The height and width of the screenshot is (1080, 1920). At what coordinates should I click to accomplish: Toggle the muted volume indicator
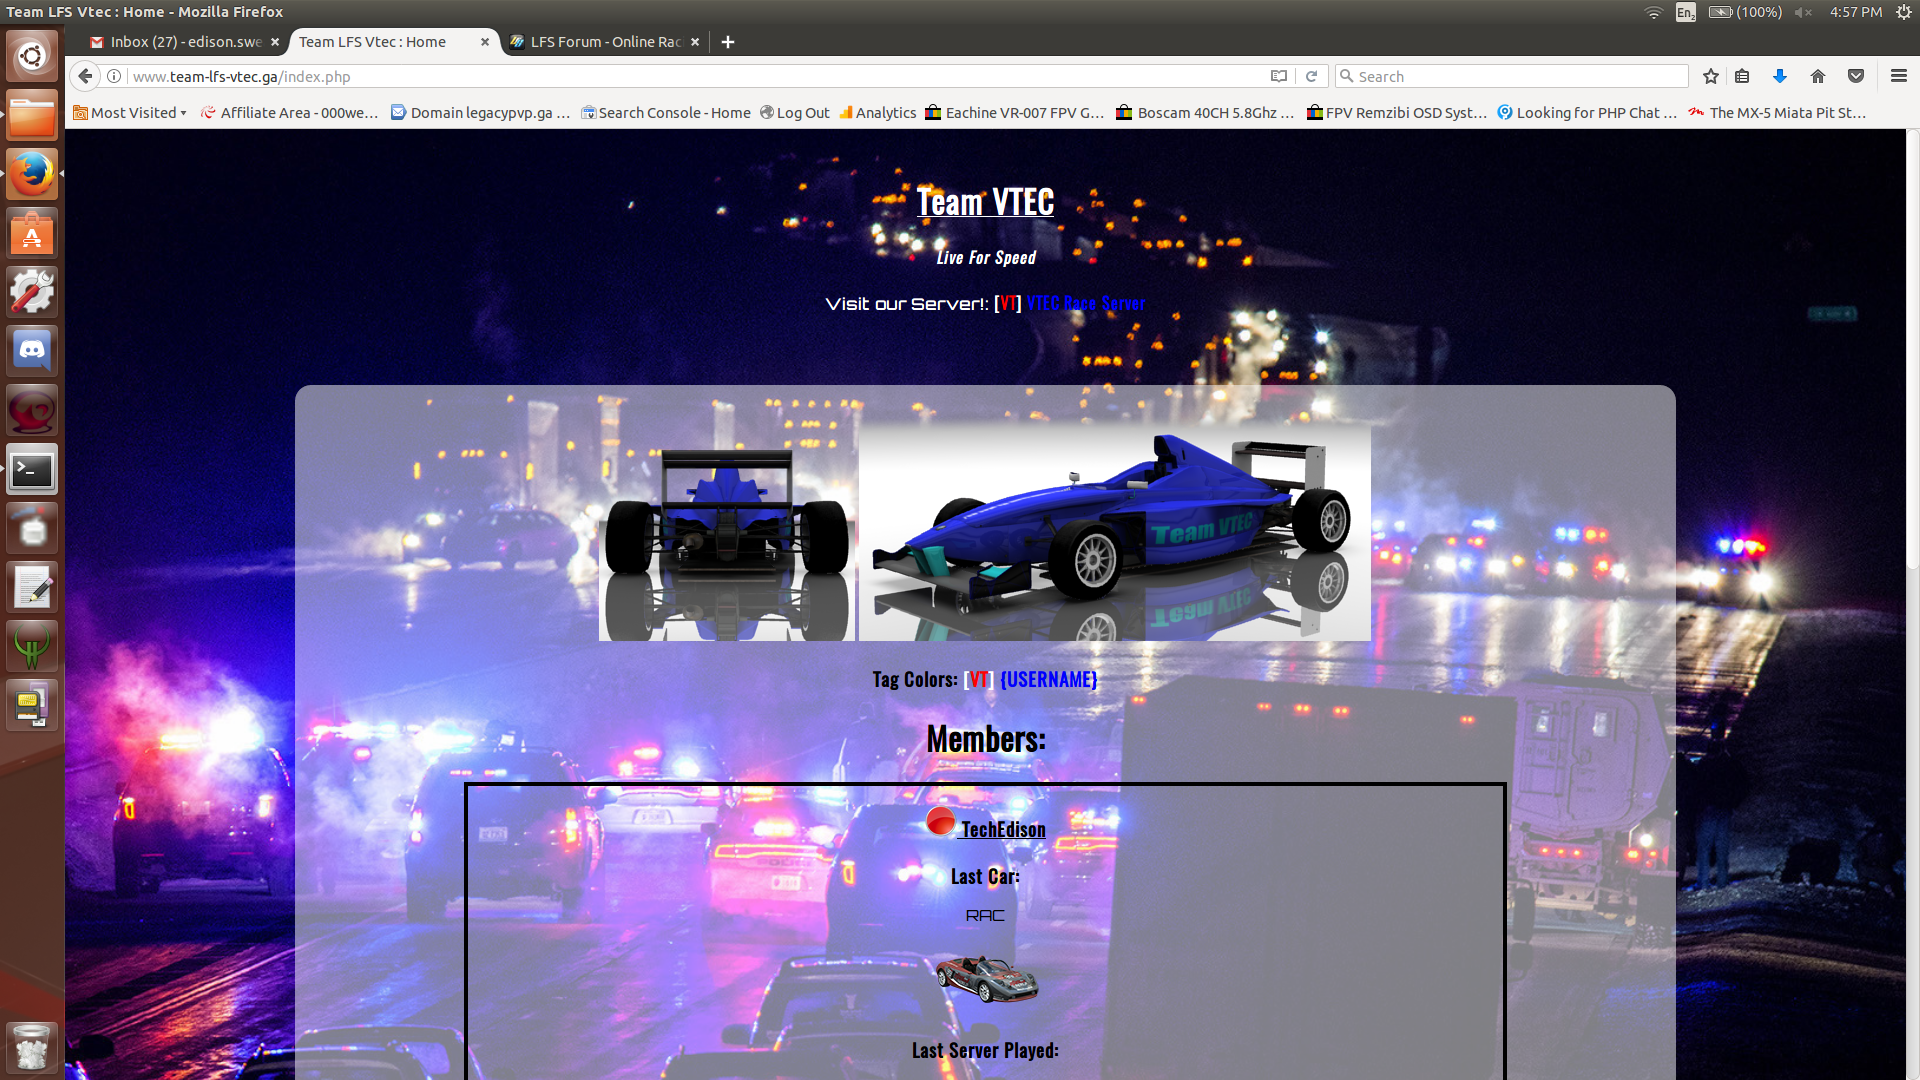[x=1803, y=12]
